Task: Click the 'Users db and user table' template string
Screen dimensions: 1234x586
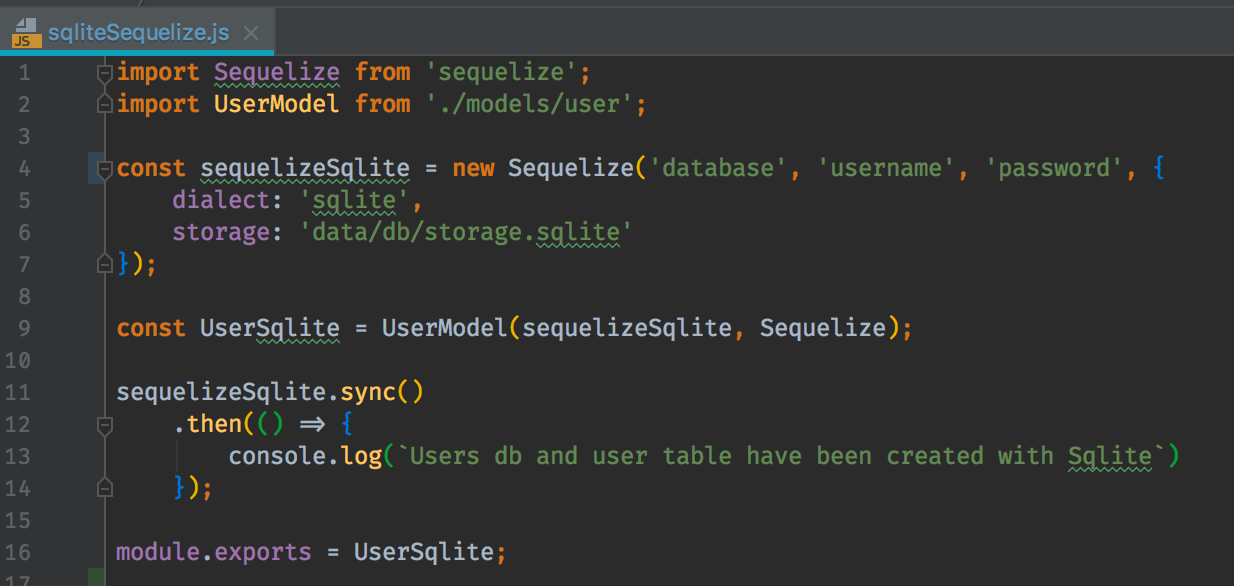Action: (x=781, y=456)
